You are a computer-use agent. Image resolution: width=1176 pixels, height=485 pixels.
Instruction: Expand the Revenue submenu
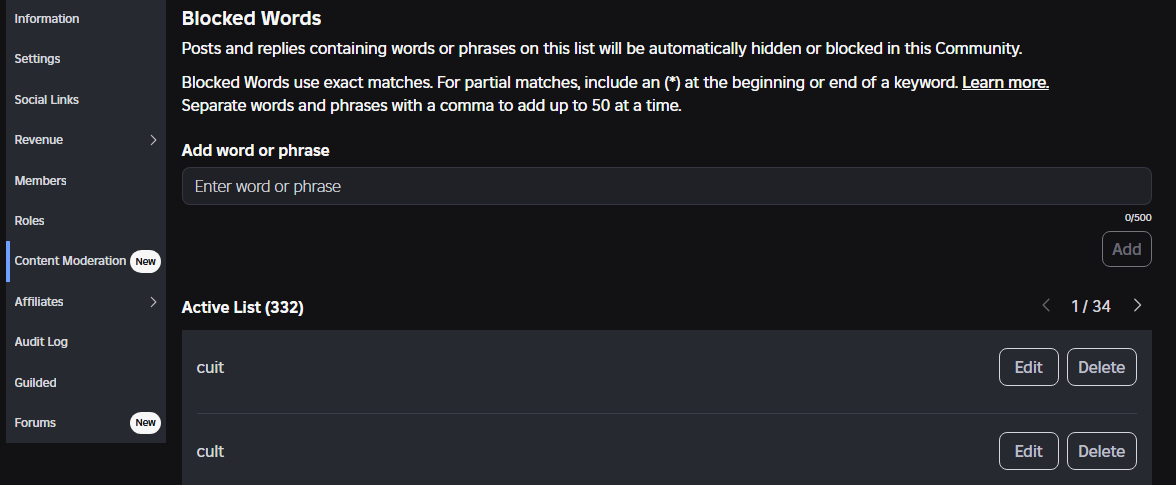[153, 140]
